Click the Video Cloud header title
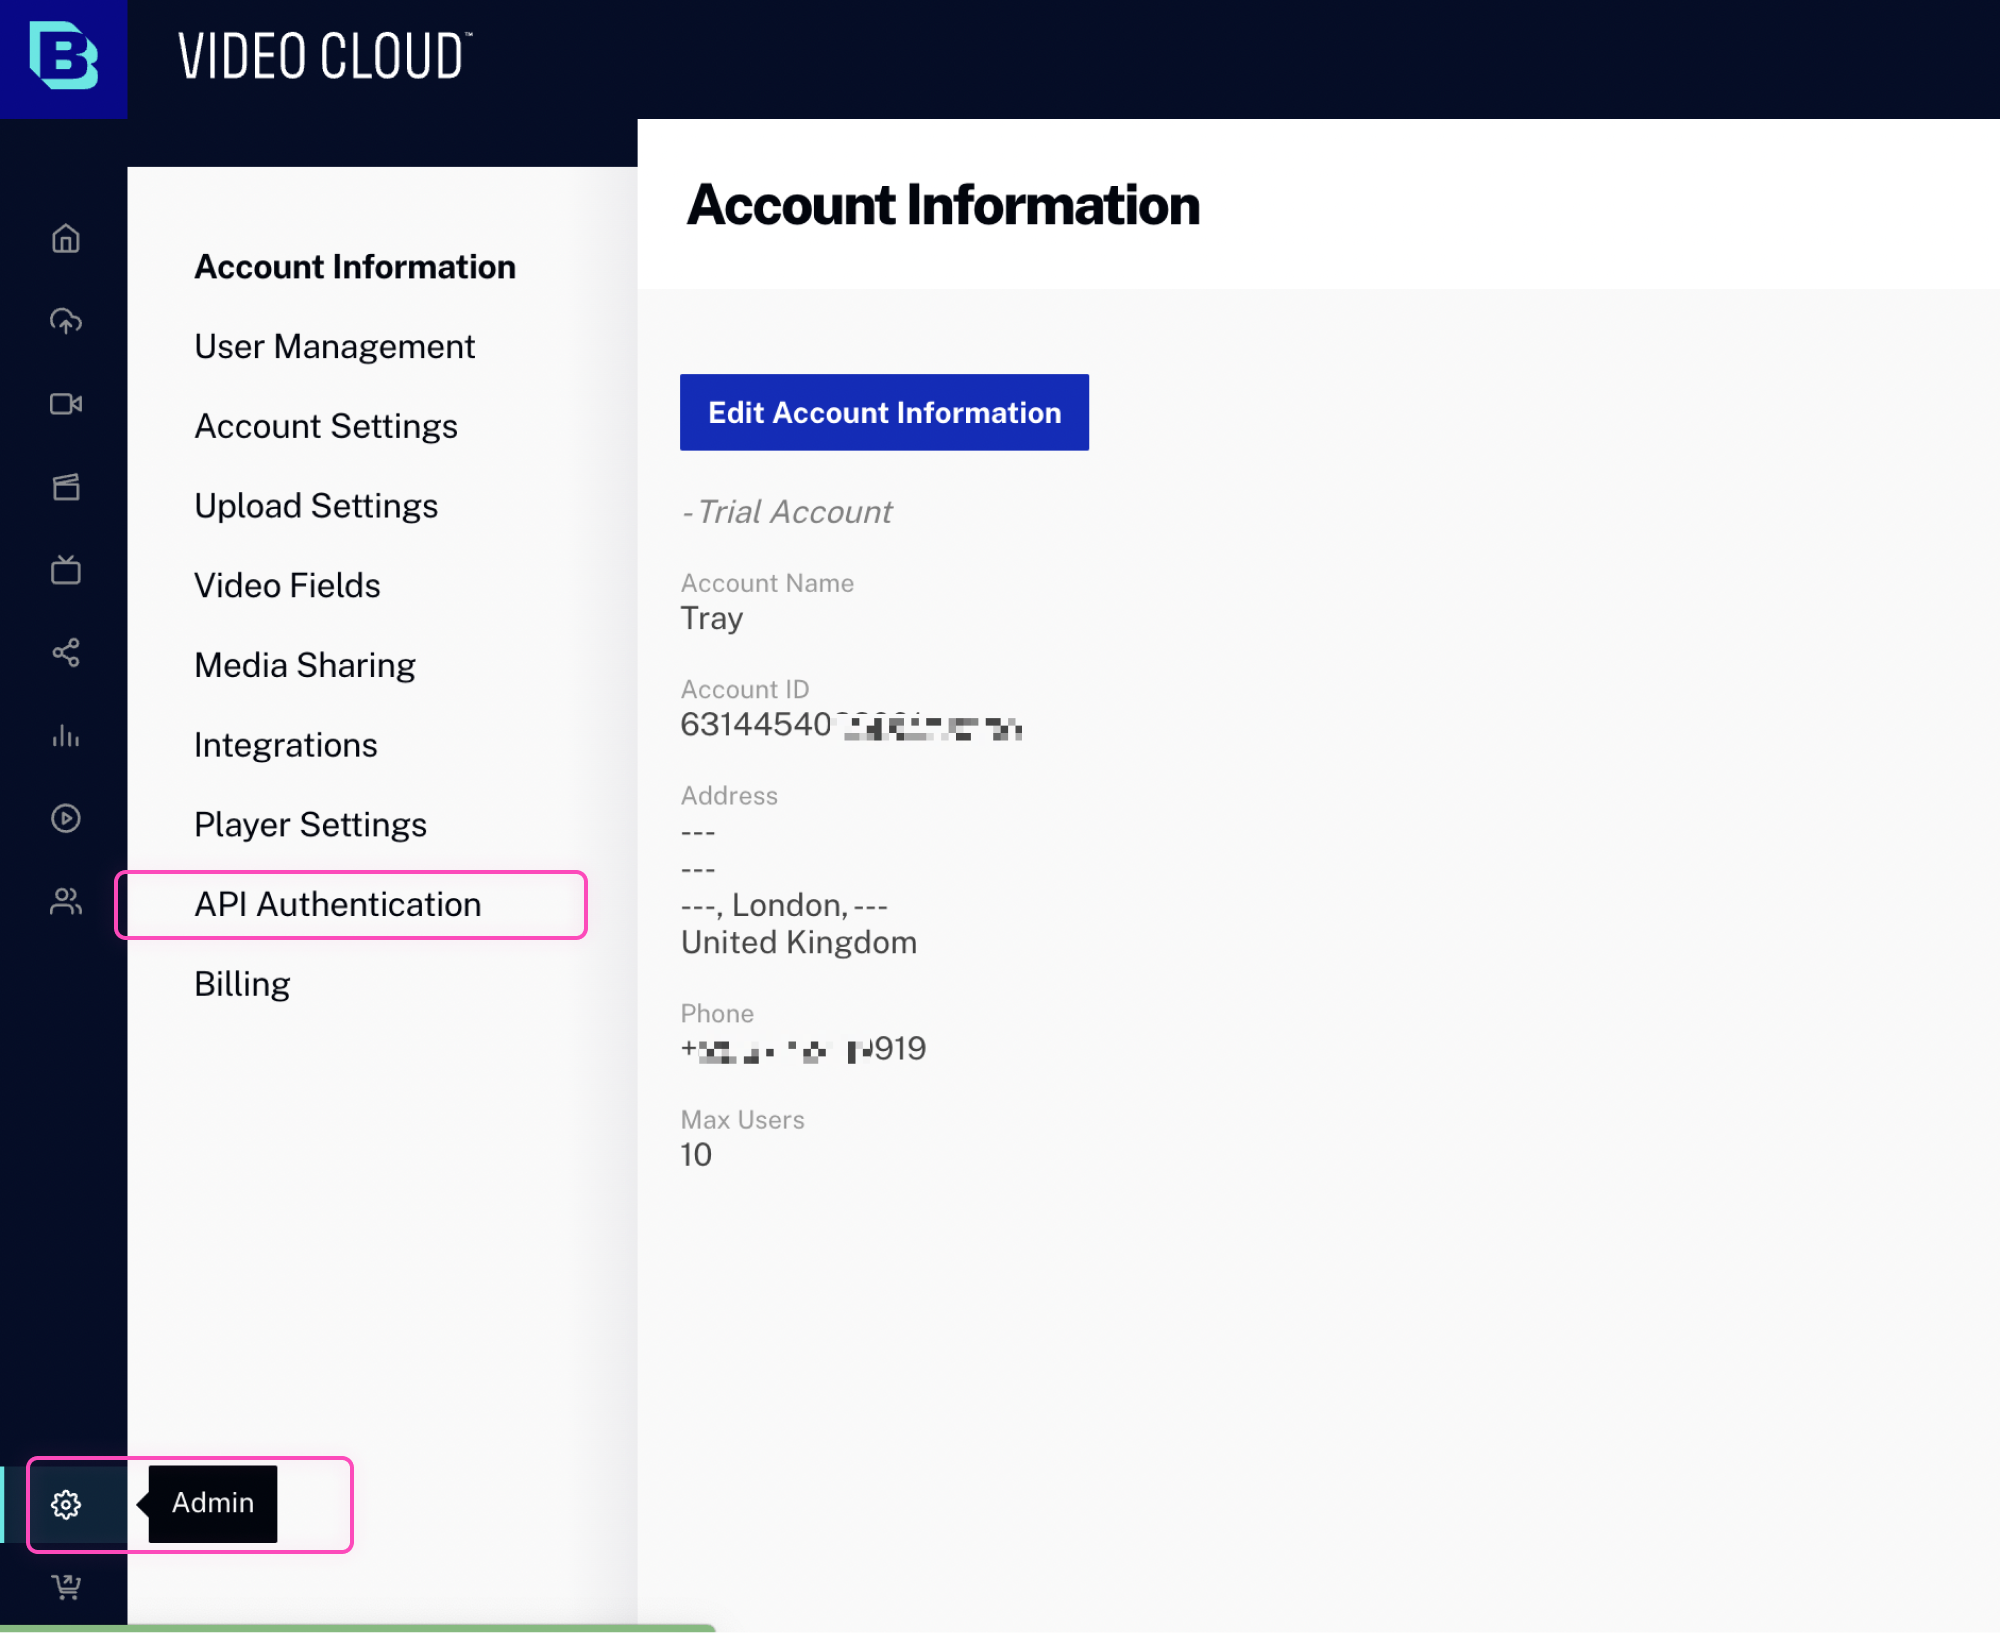This screenshot has height=1633, width=2000. 322,57
